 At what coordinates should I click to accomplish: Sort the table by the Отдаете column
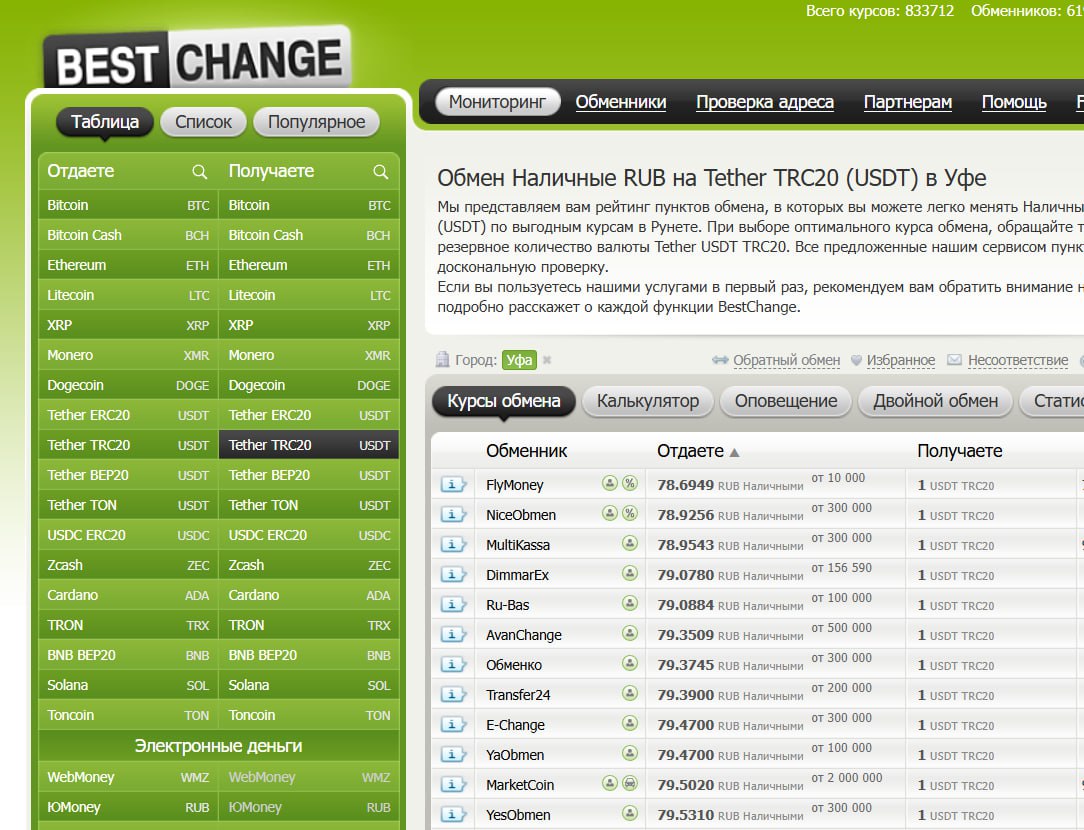697,451
